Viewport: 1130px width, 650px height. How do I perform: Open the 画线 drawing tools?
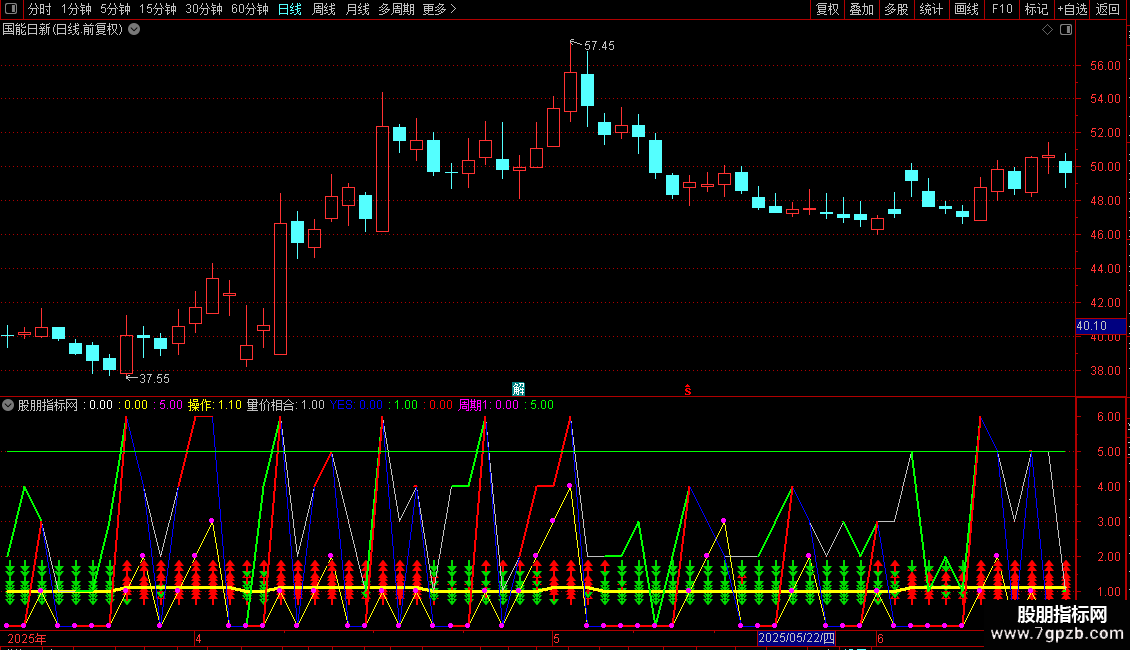click(966, 9)
